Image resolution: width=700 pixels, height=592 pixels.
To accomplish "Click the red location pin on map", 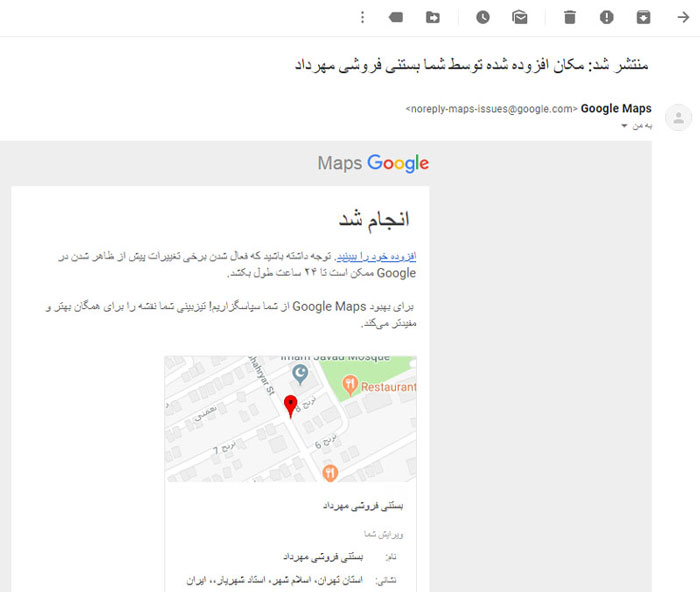I will (x=291, y=406).
